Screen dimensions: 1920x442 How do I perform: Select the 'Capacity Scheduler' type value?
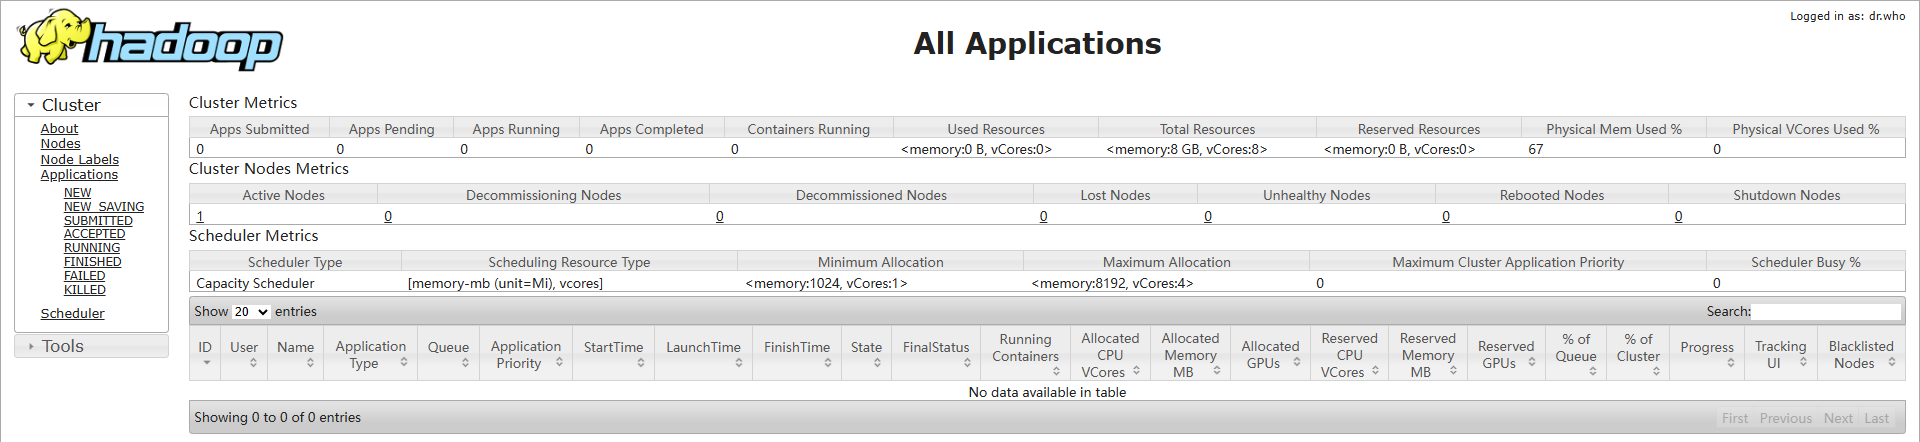tap(255, 283)
